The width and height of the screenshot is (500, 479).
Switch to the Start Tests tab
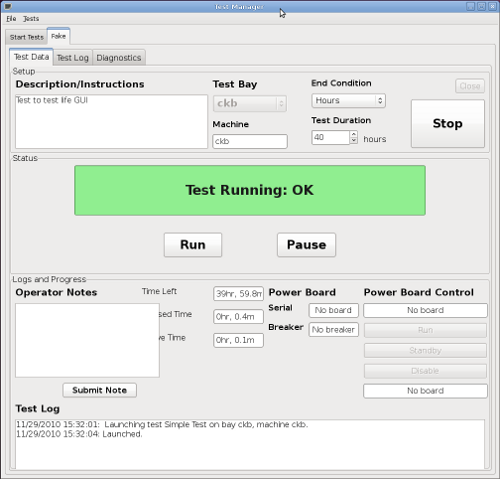click(27, 37)
